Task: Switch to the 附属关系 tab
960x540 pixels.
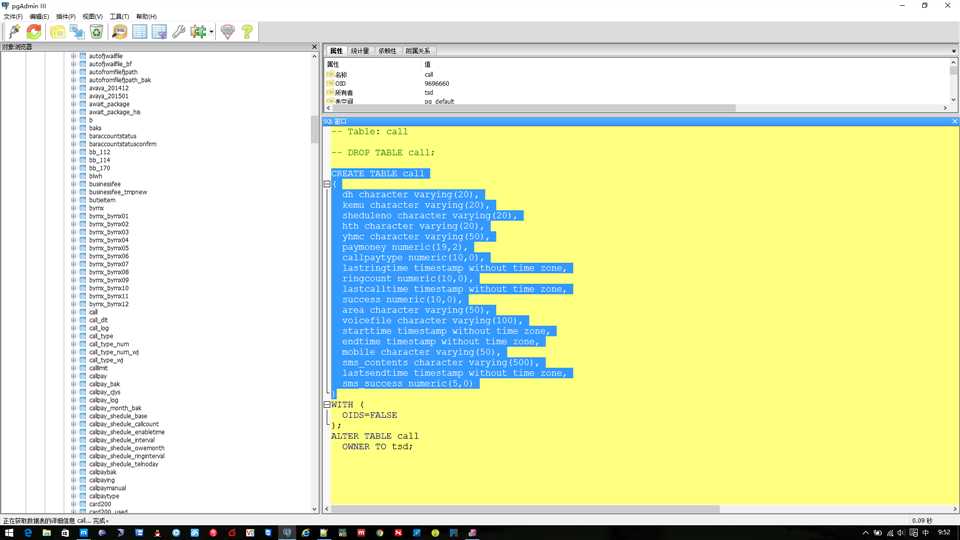Action: (x=418, y=51)
